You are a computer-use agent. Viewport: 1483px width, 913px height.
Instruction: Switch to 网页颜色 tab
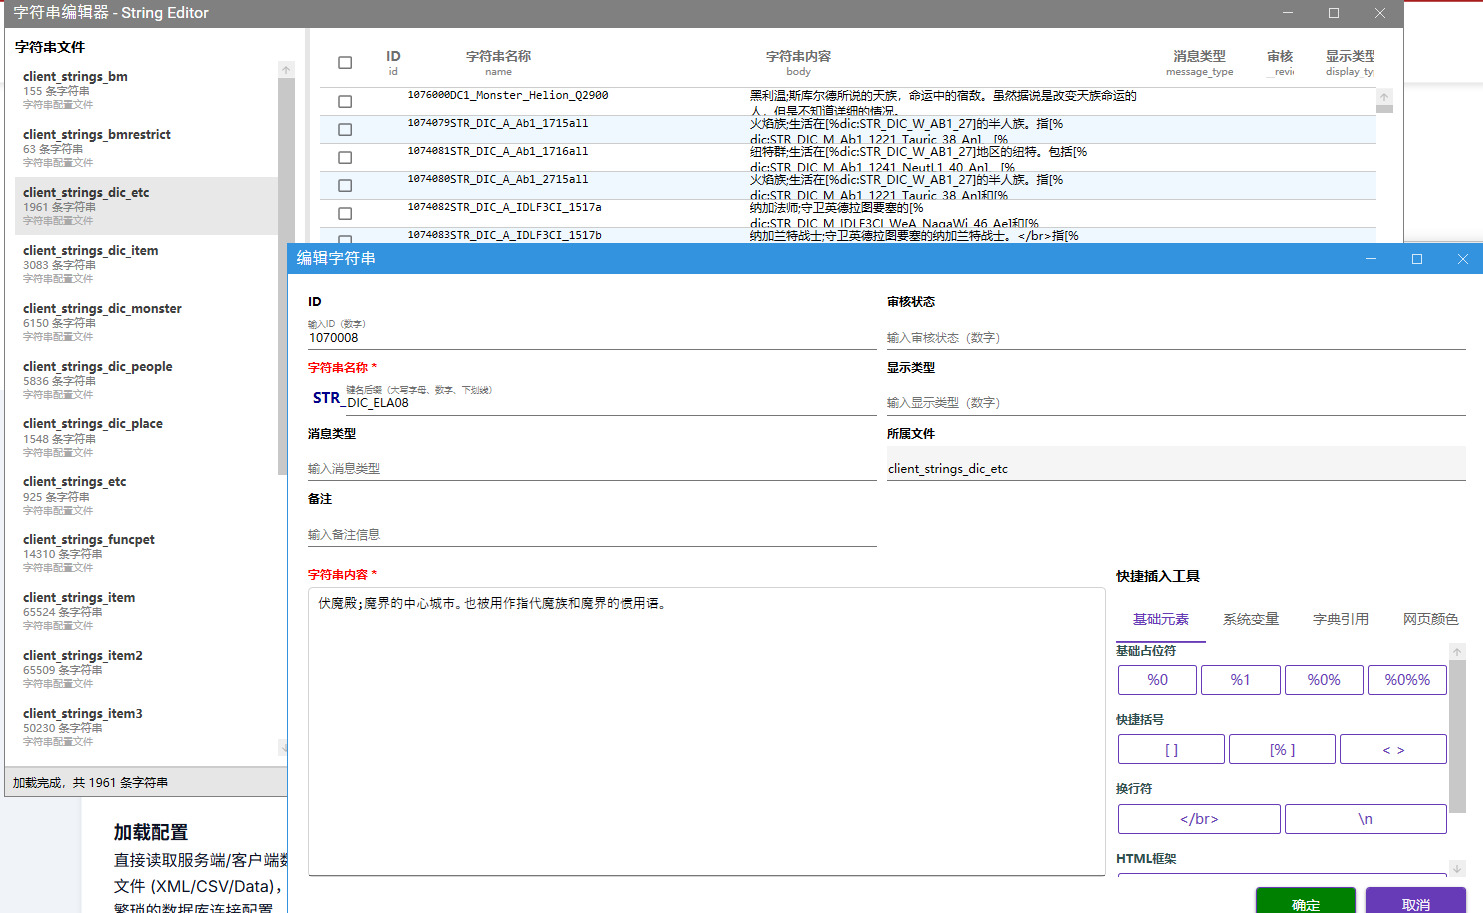pyautogui.click(x=1430, y=619)
